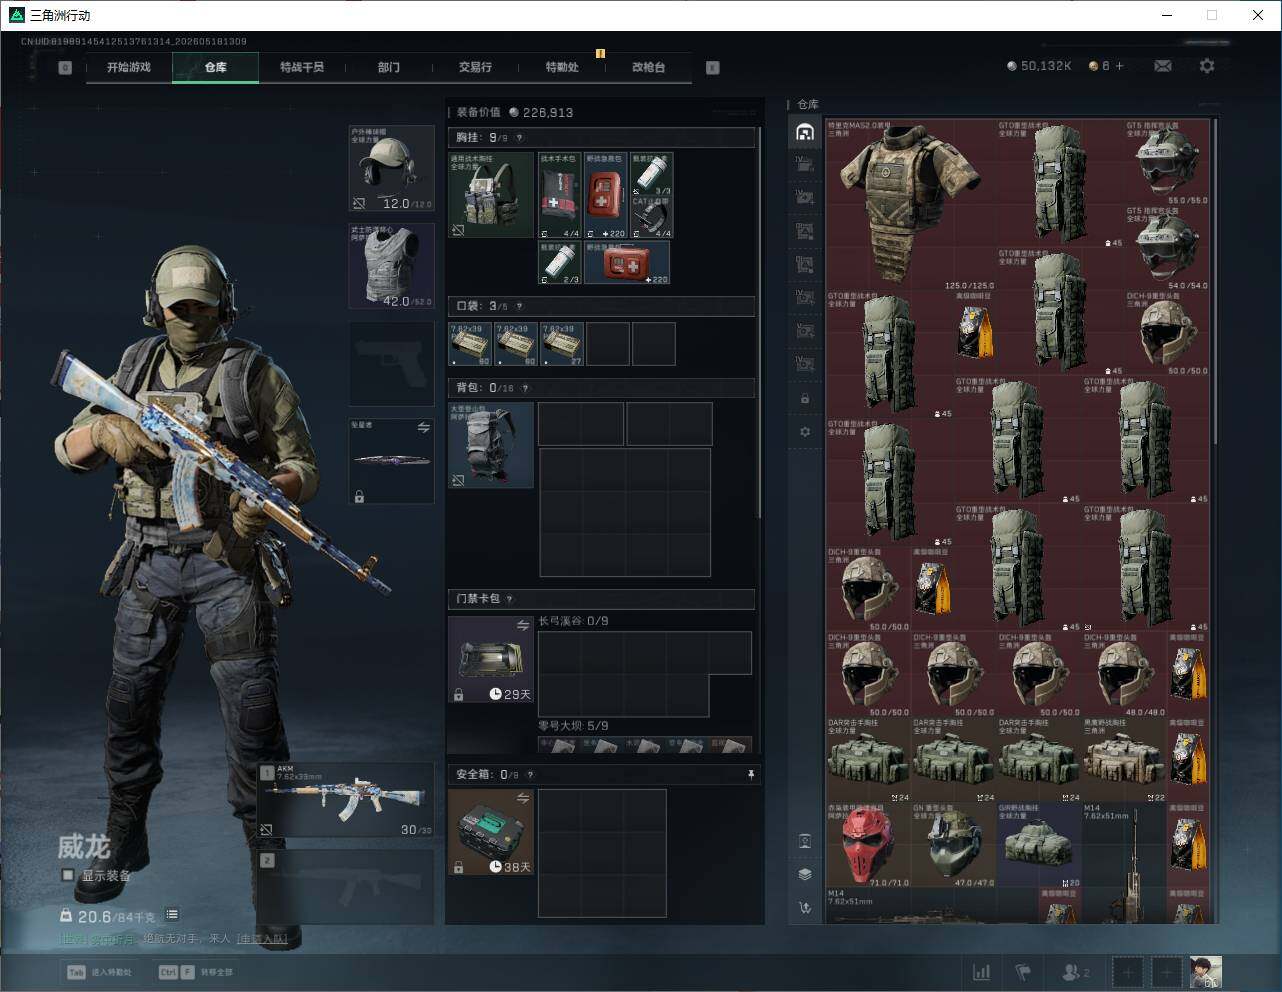Screen dimensions: 1282x992
Task: Pin the 安全箱 section with pin icon
Action: (x=751, y=775)
